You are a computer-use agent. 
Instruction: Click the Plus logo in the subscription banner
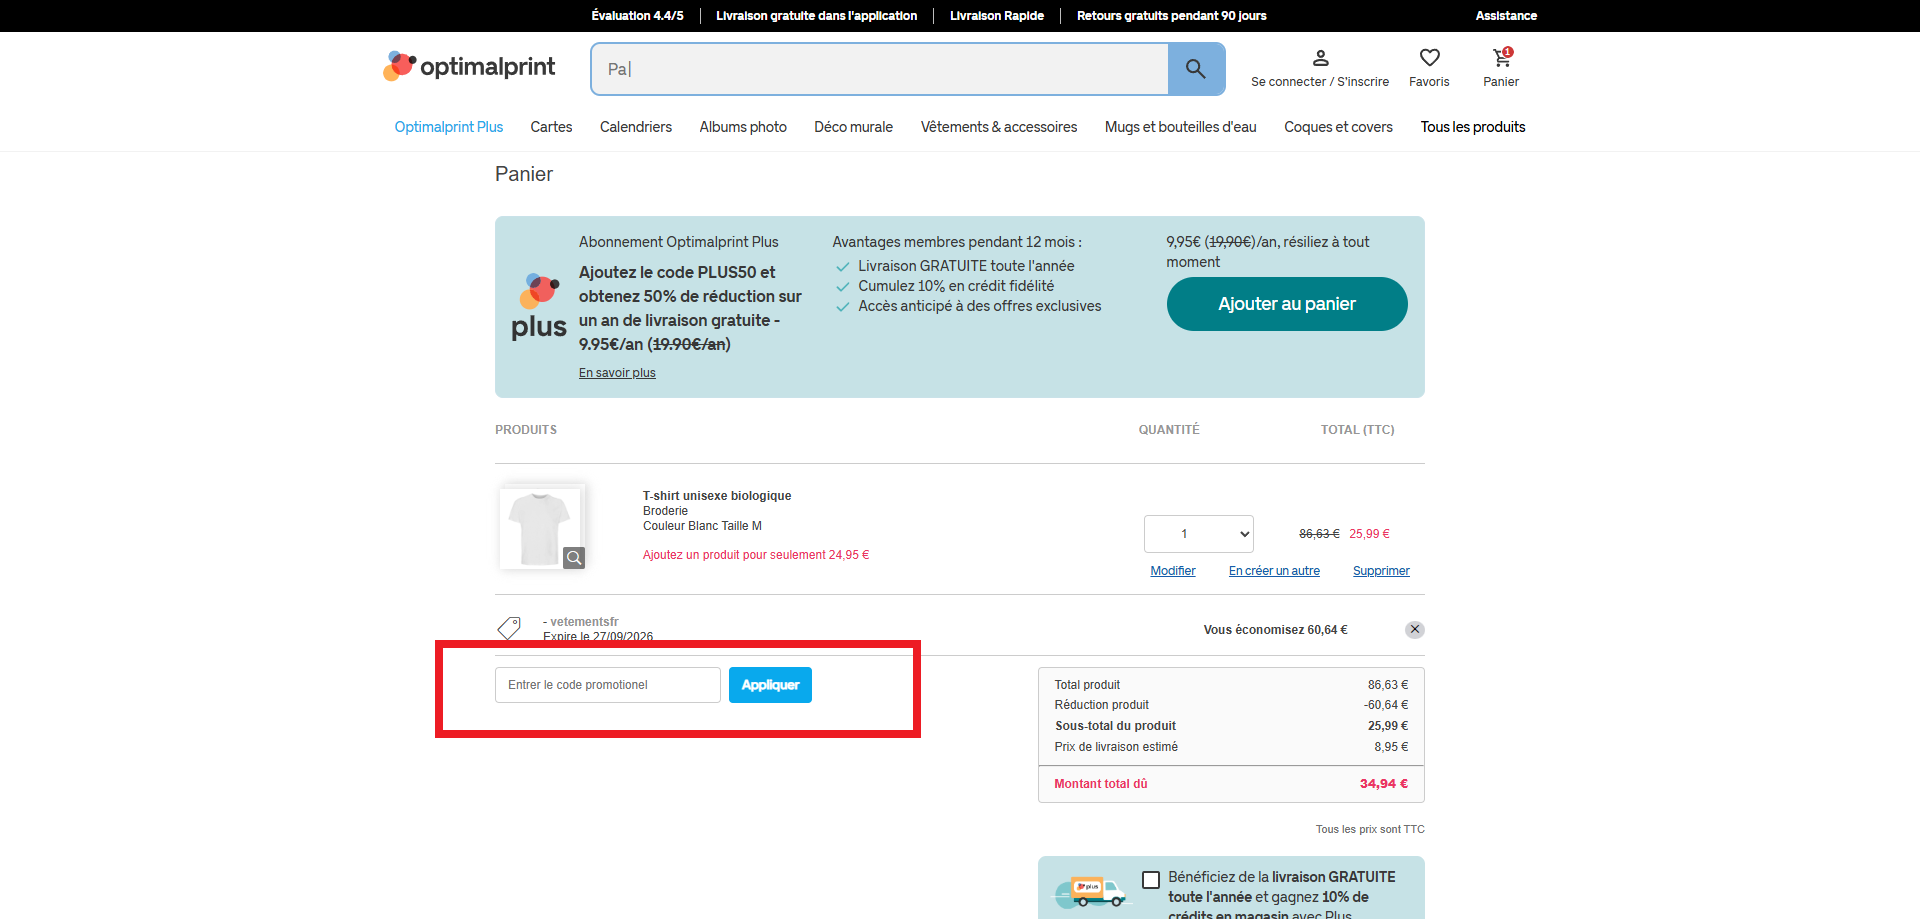tap(539, 307)
